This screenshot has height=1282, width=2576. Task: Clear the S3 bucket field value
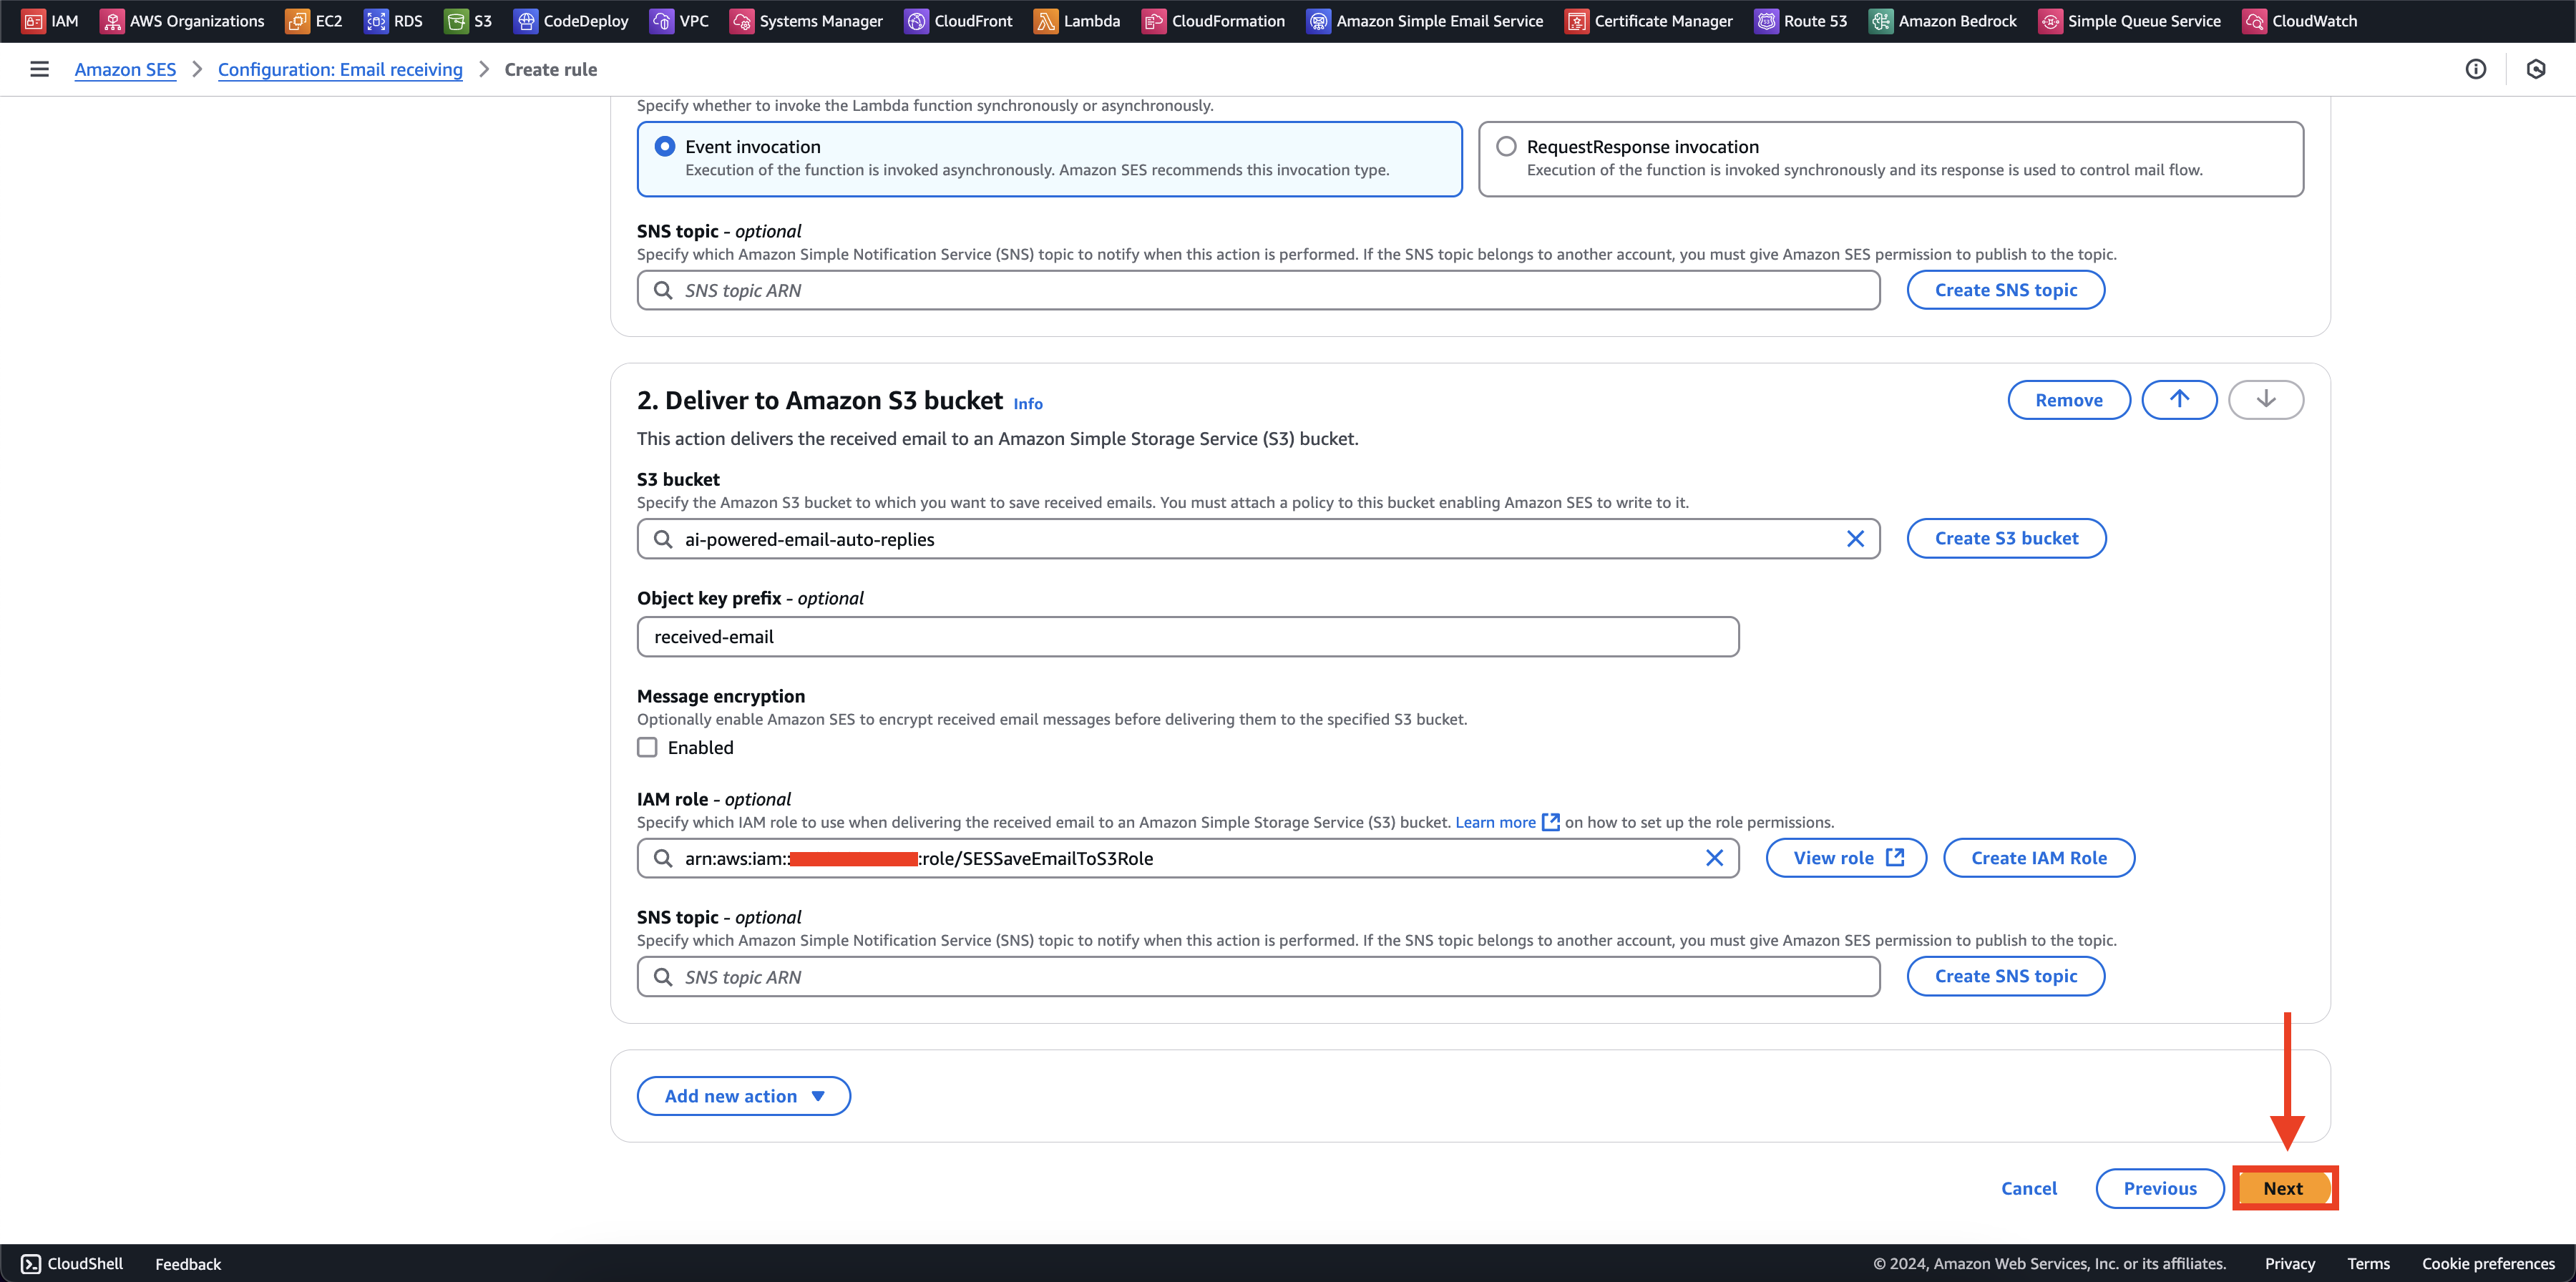pyautogui.click(x=1856, y=539)
